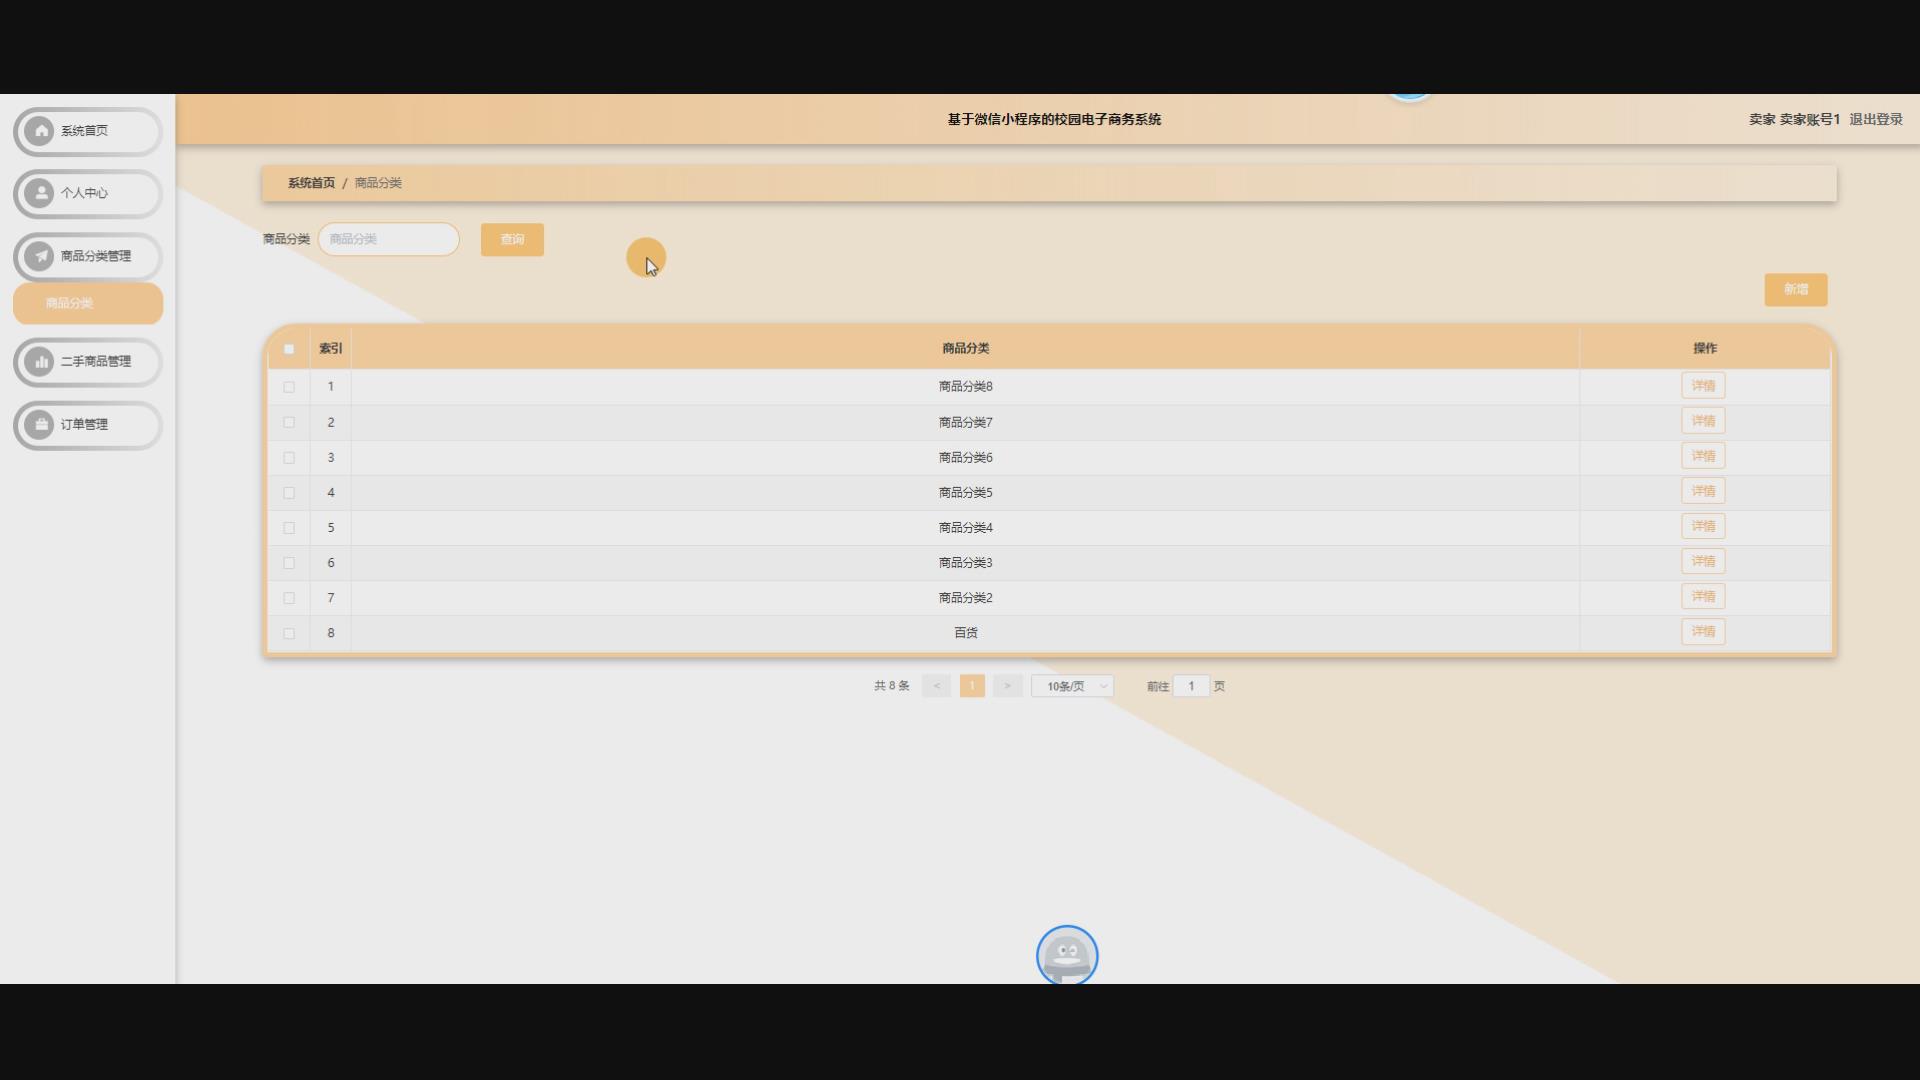Select the checkbox for the 百货 row
The image size is (1920, 1080).
point(289,633)
